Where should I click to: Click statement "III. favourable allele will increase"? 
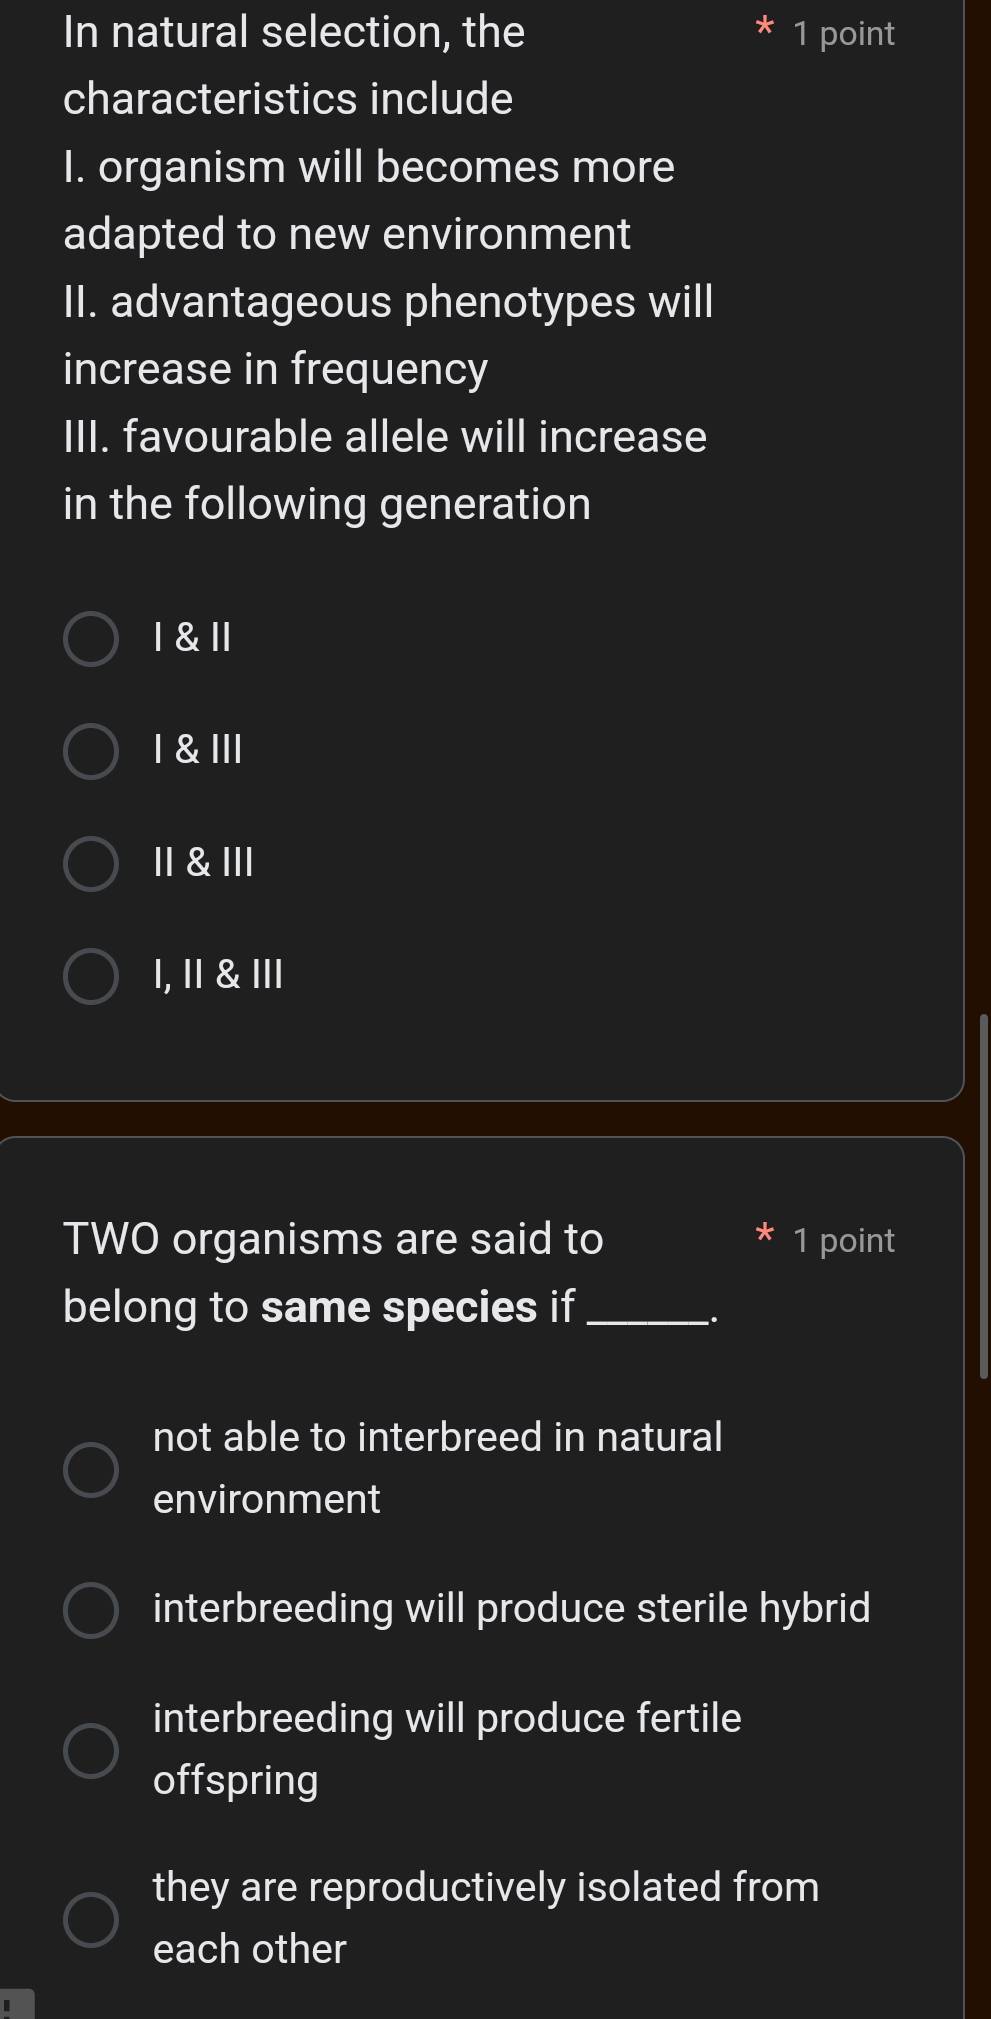pyautogui.click(x=385, y=436)
